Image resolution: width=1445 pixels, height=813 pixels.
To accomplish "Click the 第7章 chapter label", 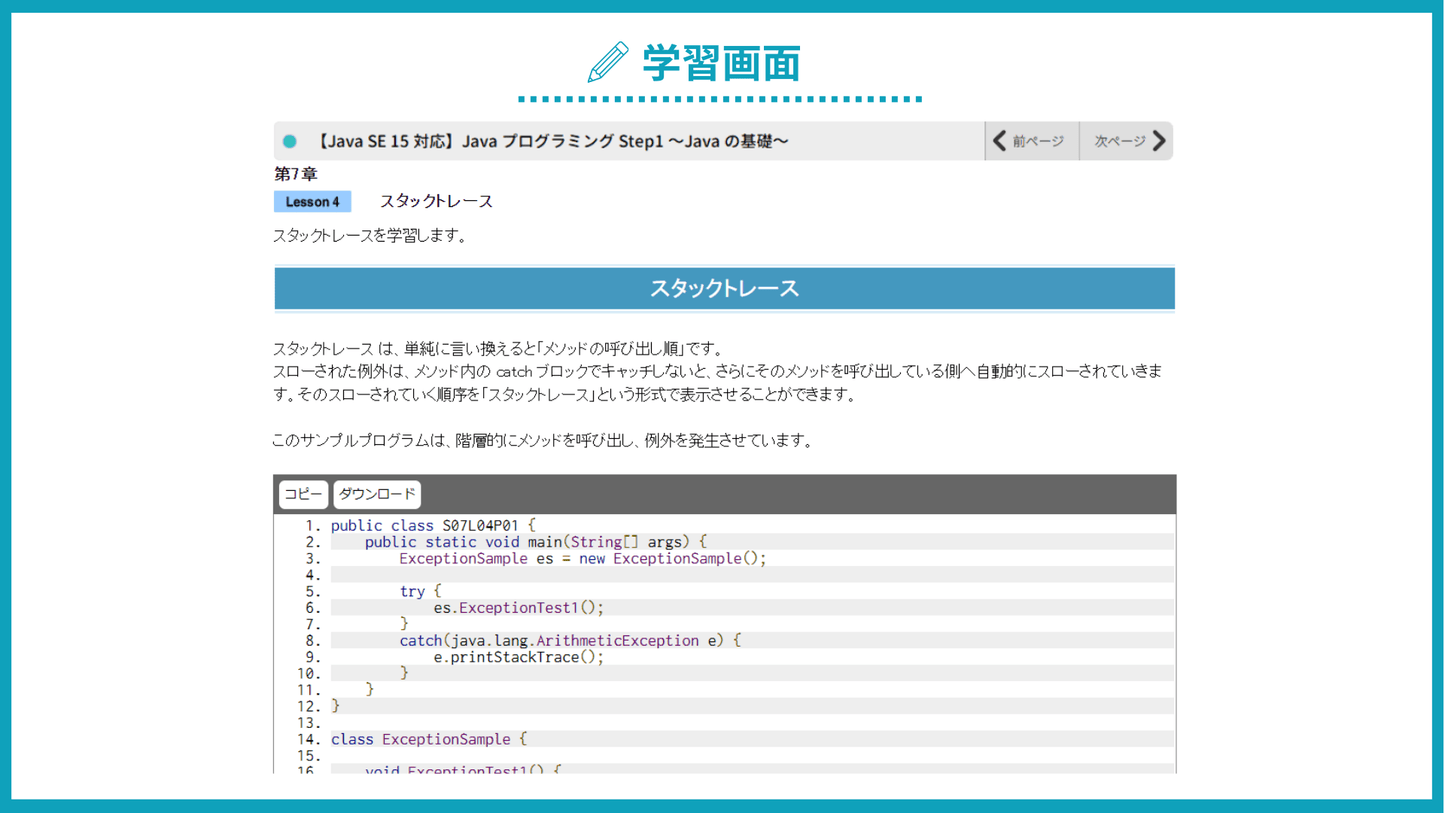I will tap(295, 174).
